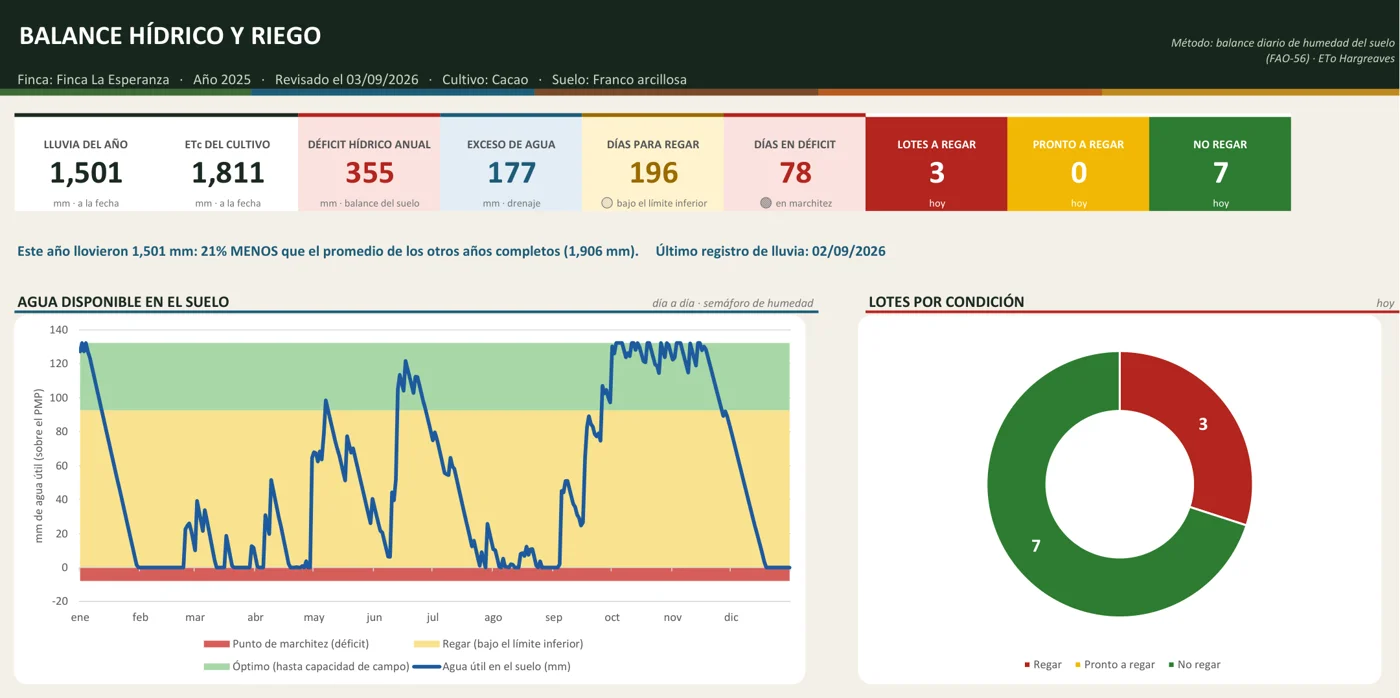Click the 'mm · drenaje' caption
This screenshot has width=1400, height=698.
tap(511, 203)
